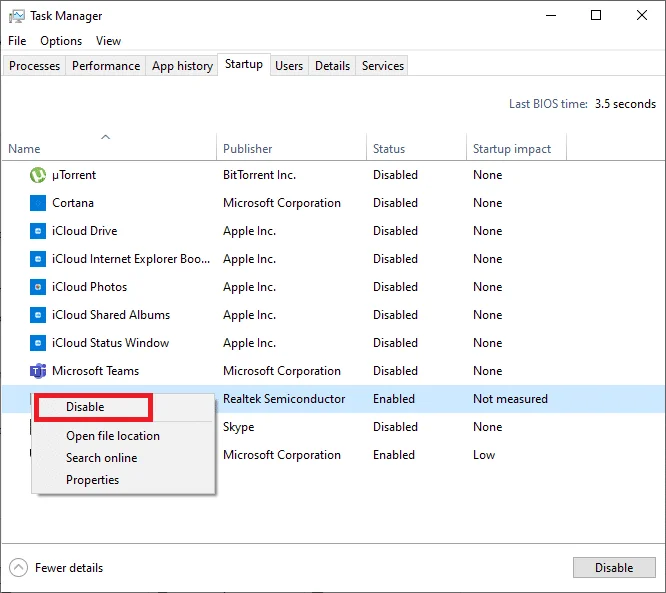Screen dimensions: 666x593
Task: Click the Skype publisher cell
Action: tap(238, 427)
